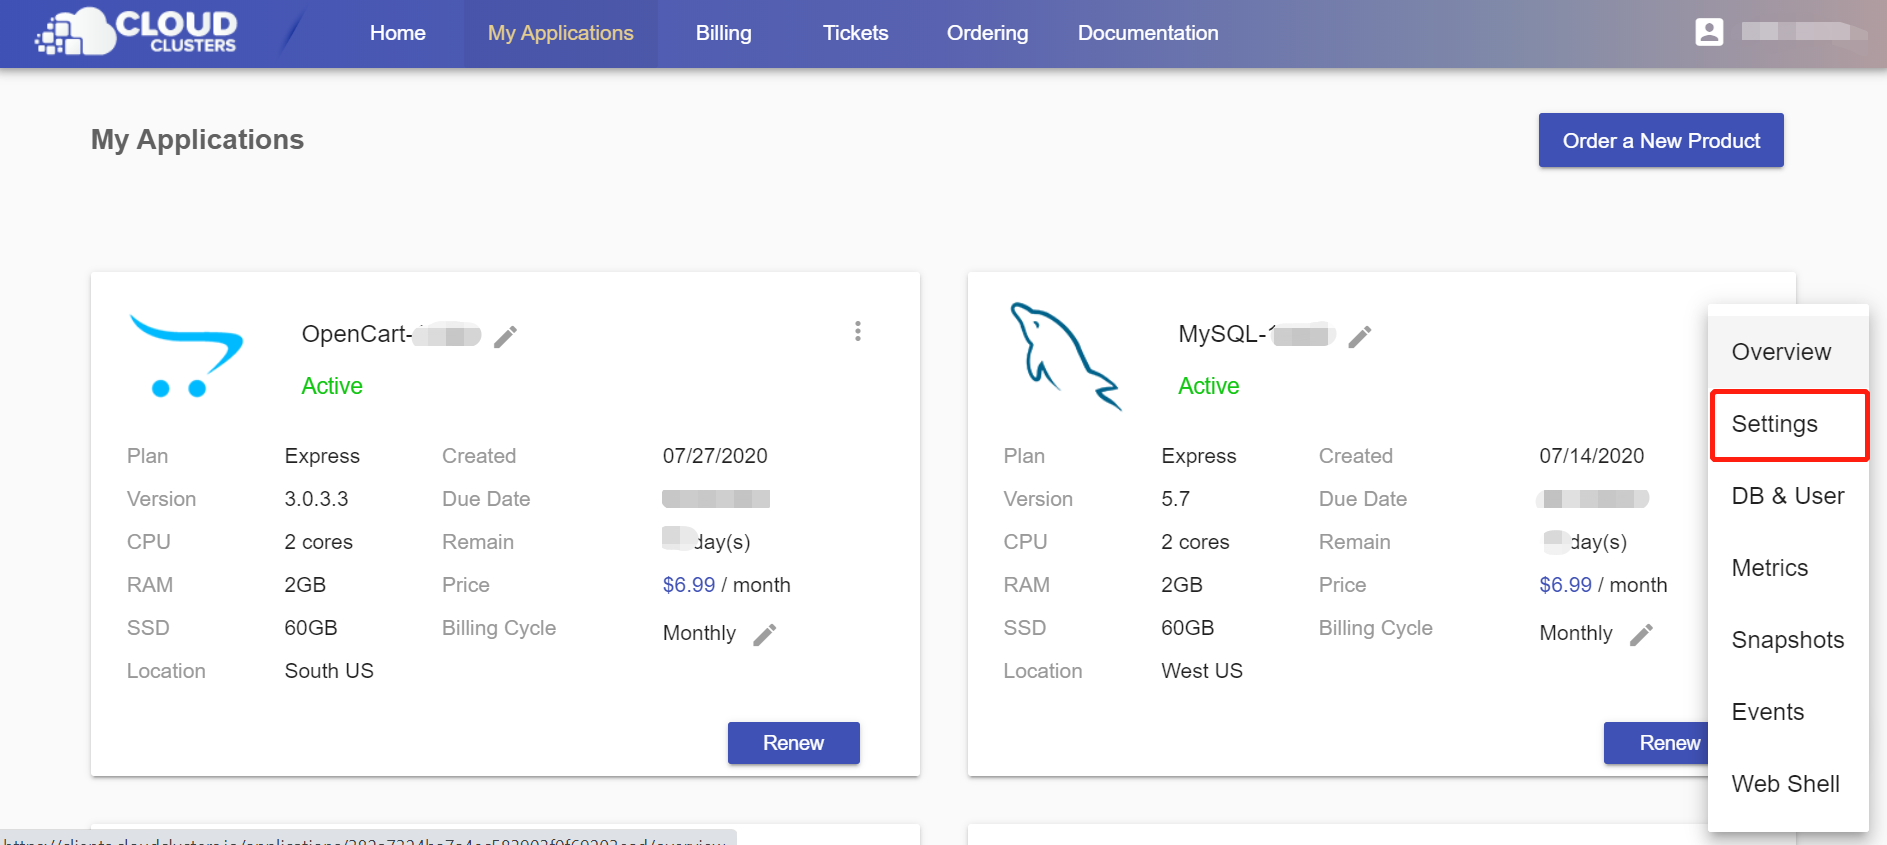Renew the OpenCart application
Viewport: 1887px width, 845px height.
point(794,743)
